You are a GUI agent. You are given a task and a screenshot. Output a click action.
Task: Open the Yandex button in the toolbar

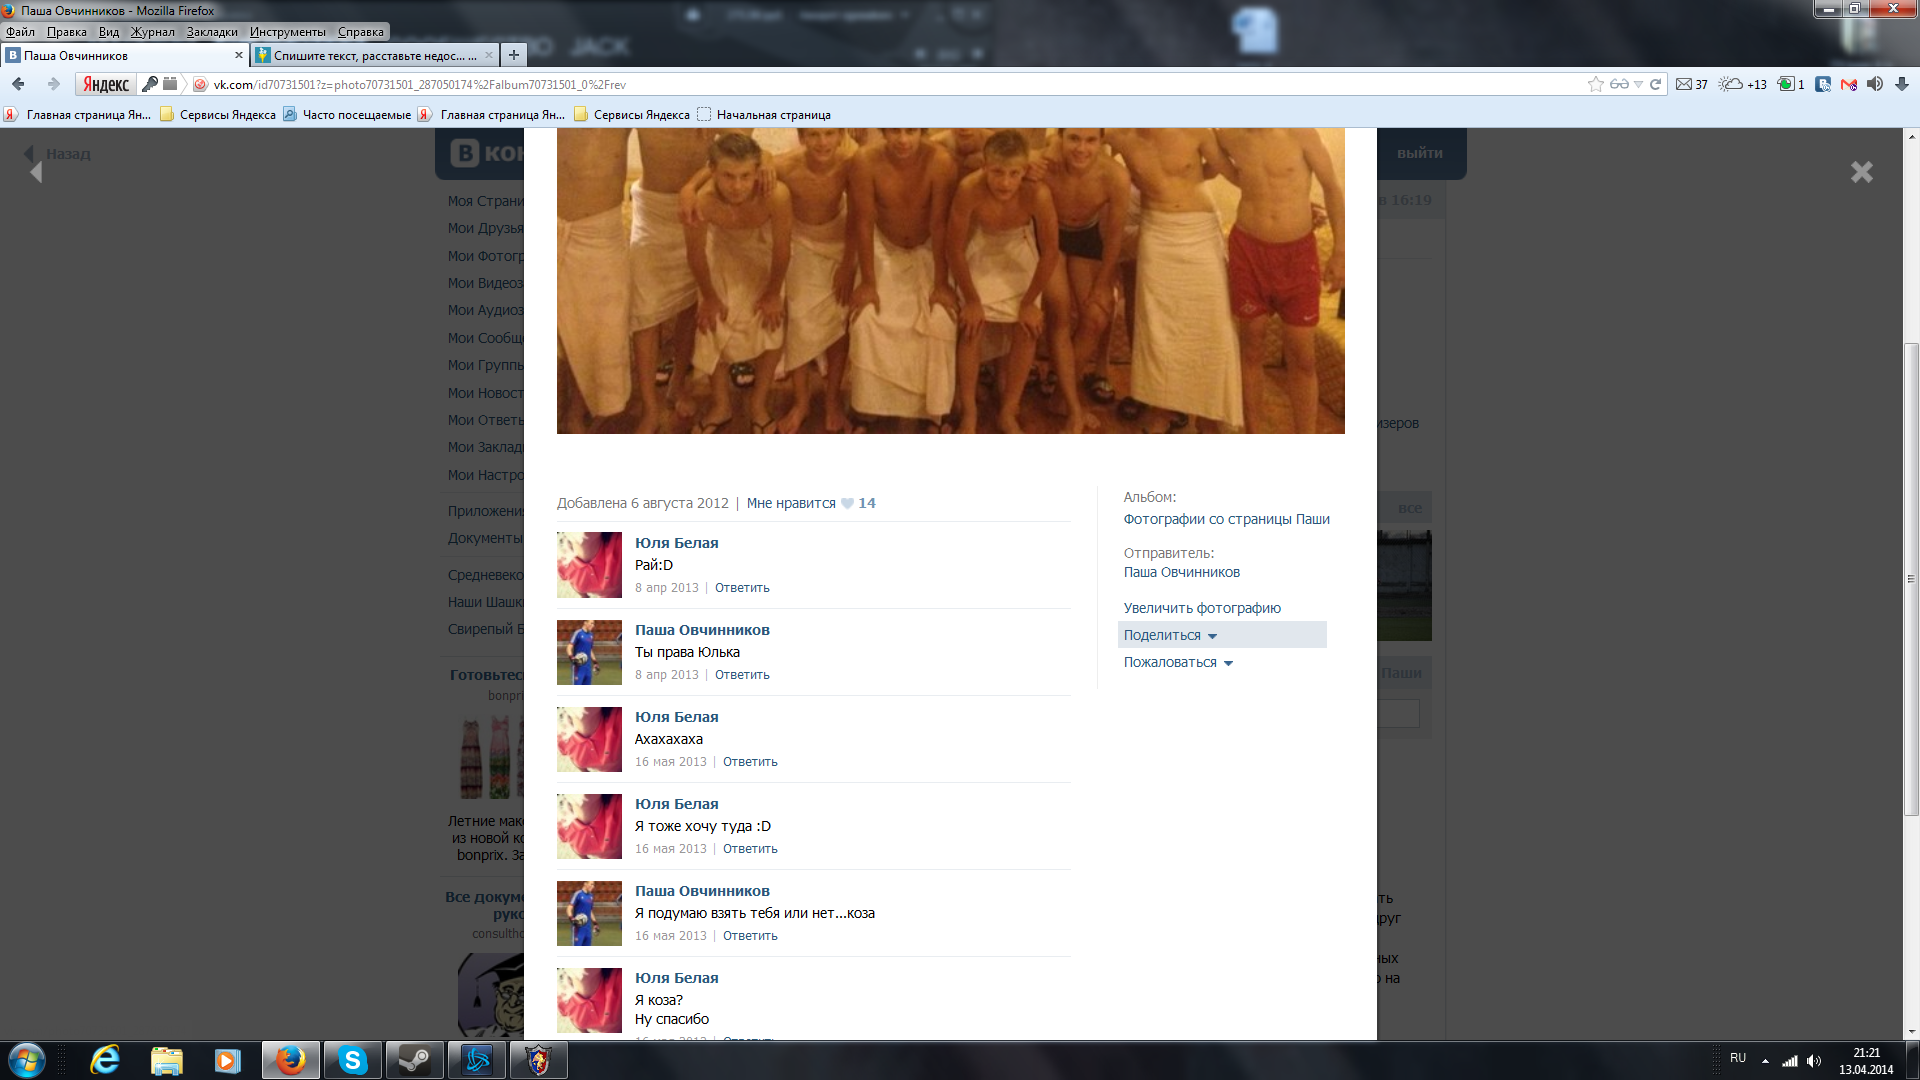click(105, 84)
